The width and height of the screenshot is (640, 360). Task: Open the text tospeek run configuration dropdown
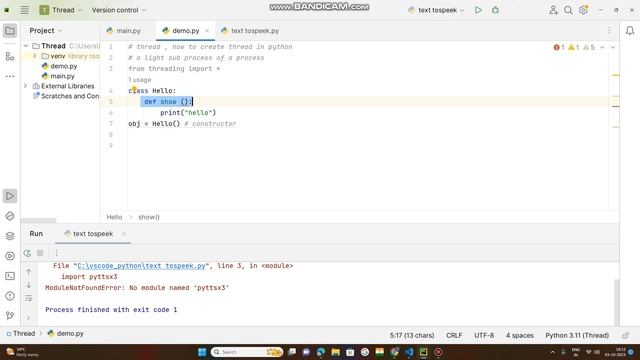click(436, 10)
